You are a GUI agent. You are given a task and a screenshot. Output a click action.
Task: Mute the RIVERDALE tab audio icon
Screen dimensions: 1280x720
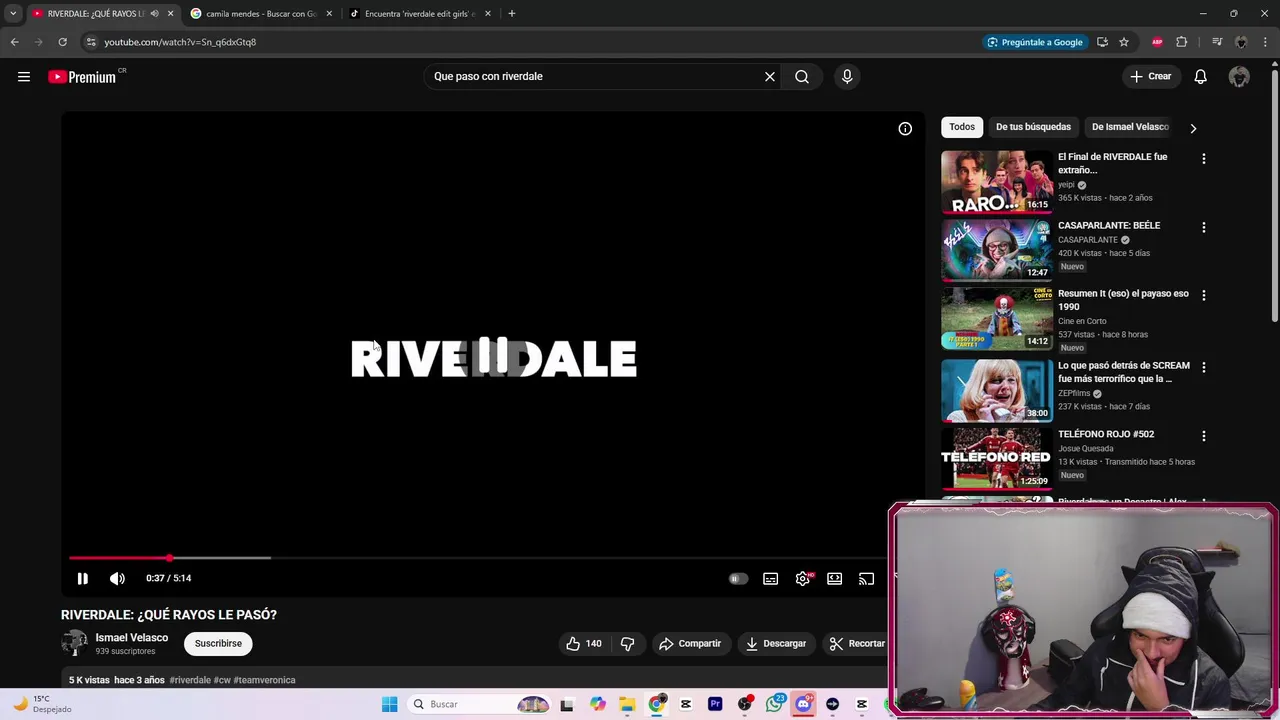pos(154,14)
